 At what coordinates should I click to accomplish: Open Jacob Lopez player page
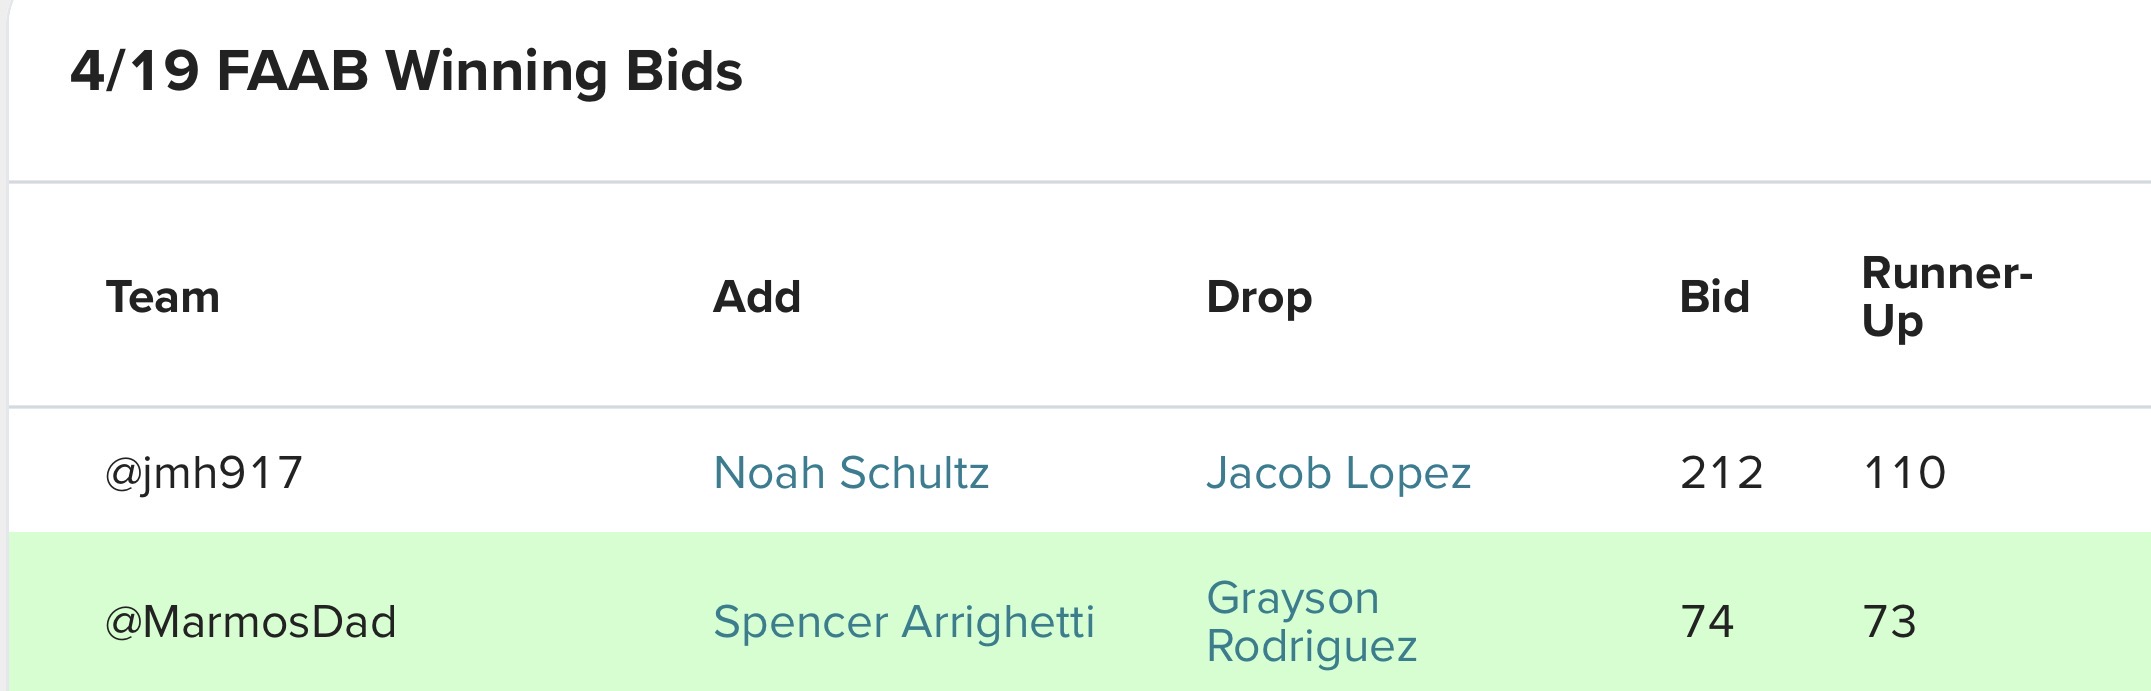[x=1338, y=473]
